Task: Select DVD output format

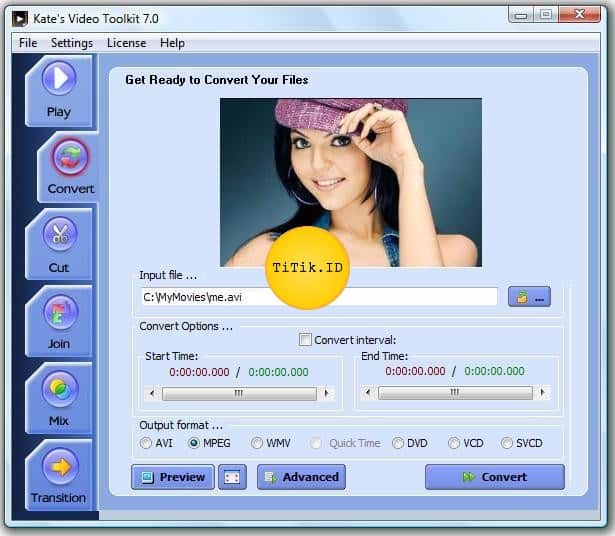Action: [x=398, y=443]
